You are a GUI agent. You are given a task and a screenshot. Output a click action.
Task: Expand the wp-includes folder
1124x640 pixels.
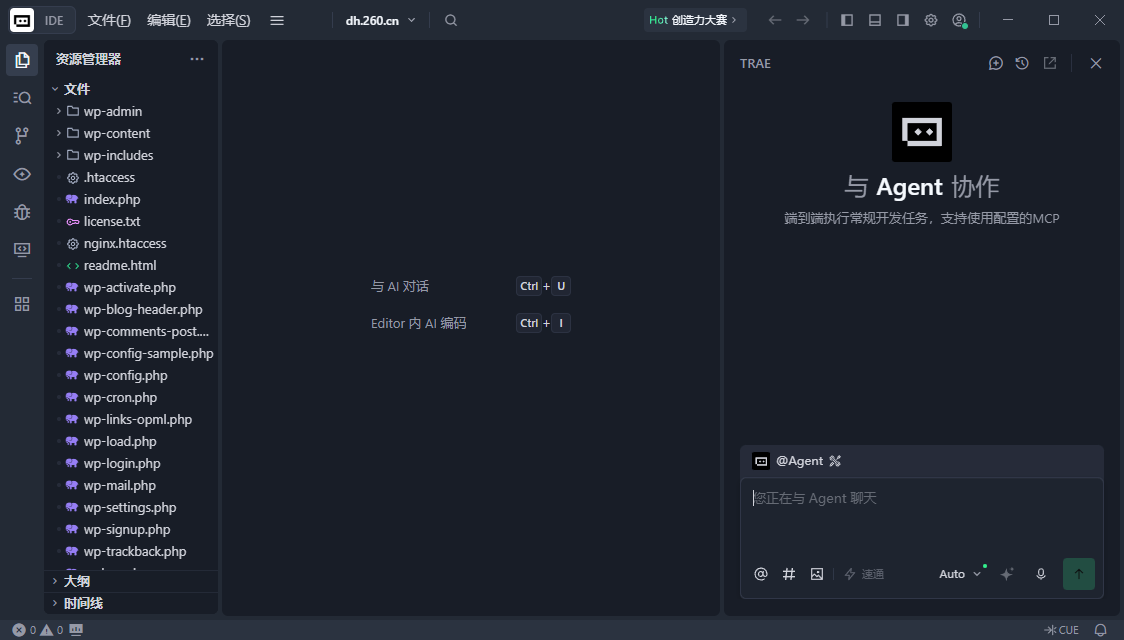[x=132, y=156]
